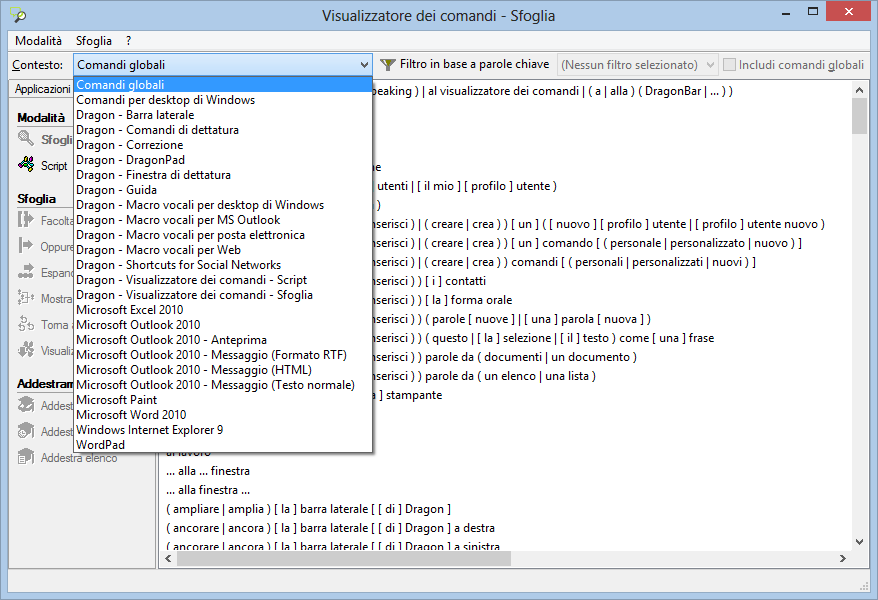The width and height of the screenshot is (878, 600).
Task: Choose the plain Microsoft Outlook 2010 entry
Action: point(223,325)
